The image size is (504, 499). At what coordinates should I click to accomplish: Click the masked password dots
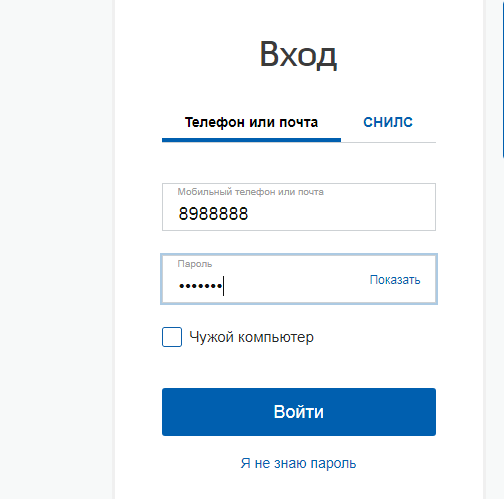tap(200, 286)
